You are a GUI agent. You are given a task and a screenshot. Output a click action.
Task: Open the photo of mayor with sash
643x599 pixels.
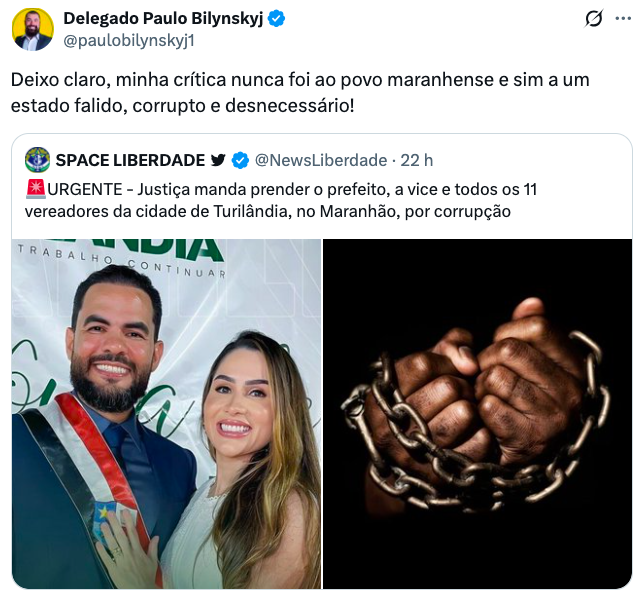click(x=166, y=414)
